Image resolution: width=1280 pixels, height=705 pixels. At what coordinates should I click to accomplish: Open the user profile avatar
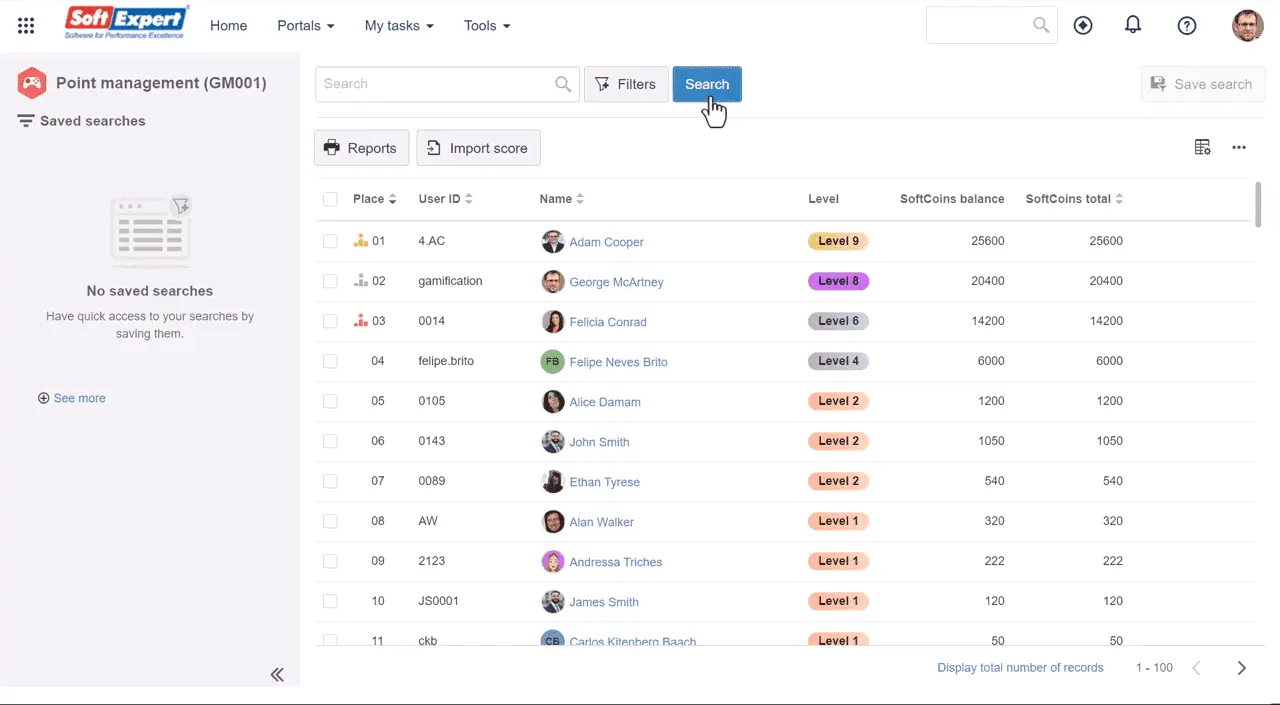click(1247, 26)
